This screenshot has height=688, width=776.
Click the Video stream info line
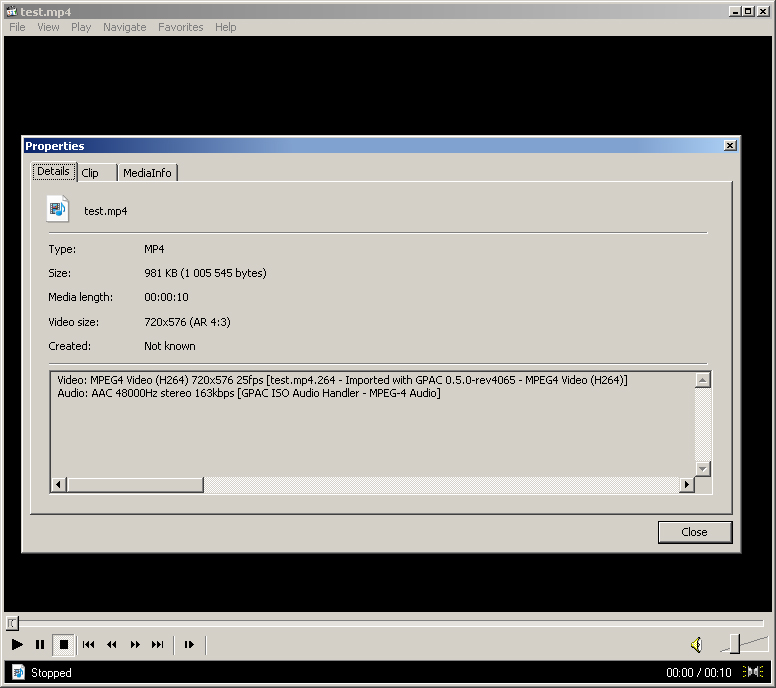click(342, 380)
